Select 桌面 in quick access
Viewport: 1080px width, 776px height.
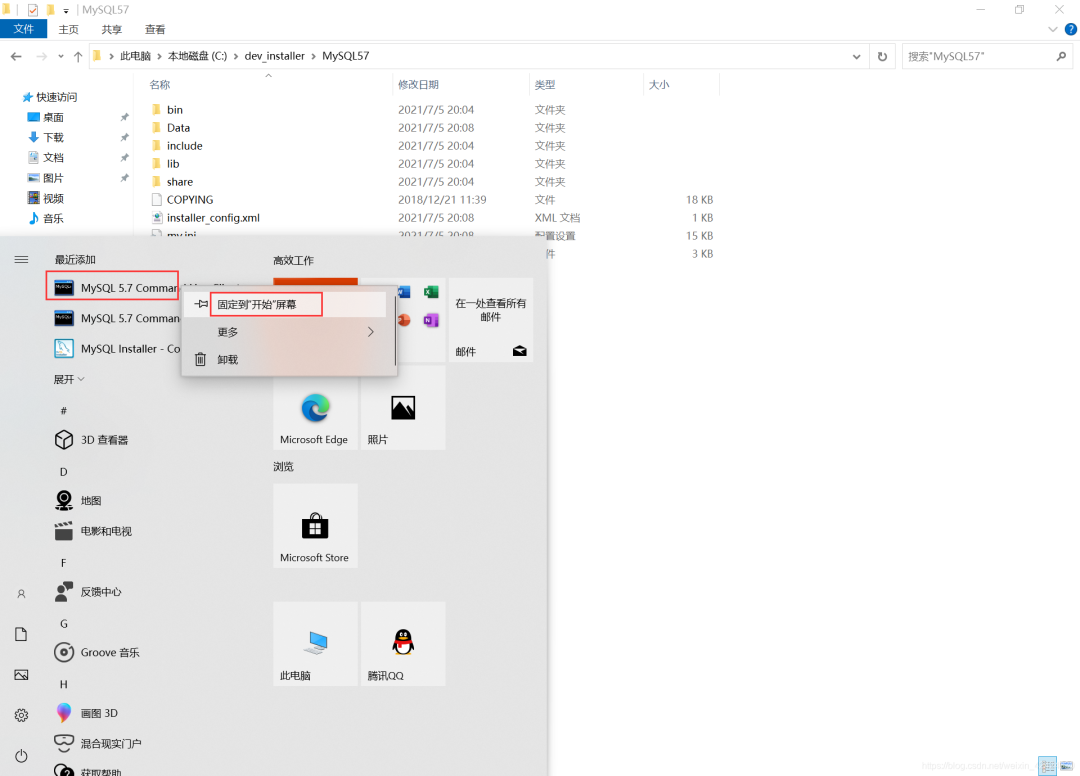[x=53, y=117]
